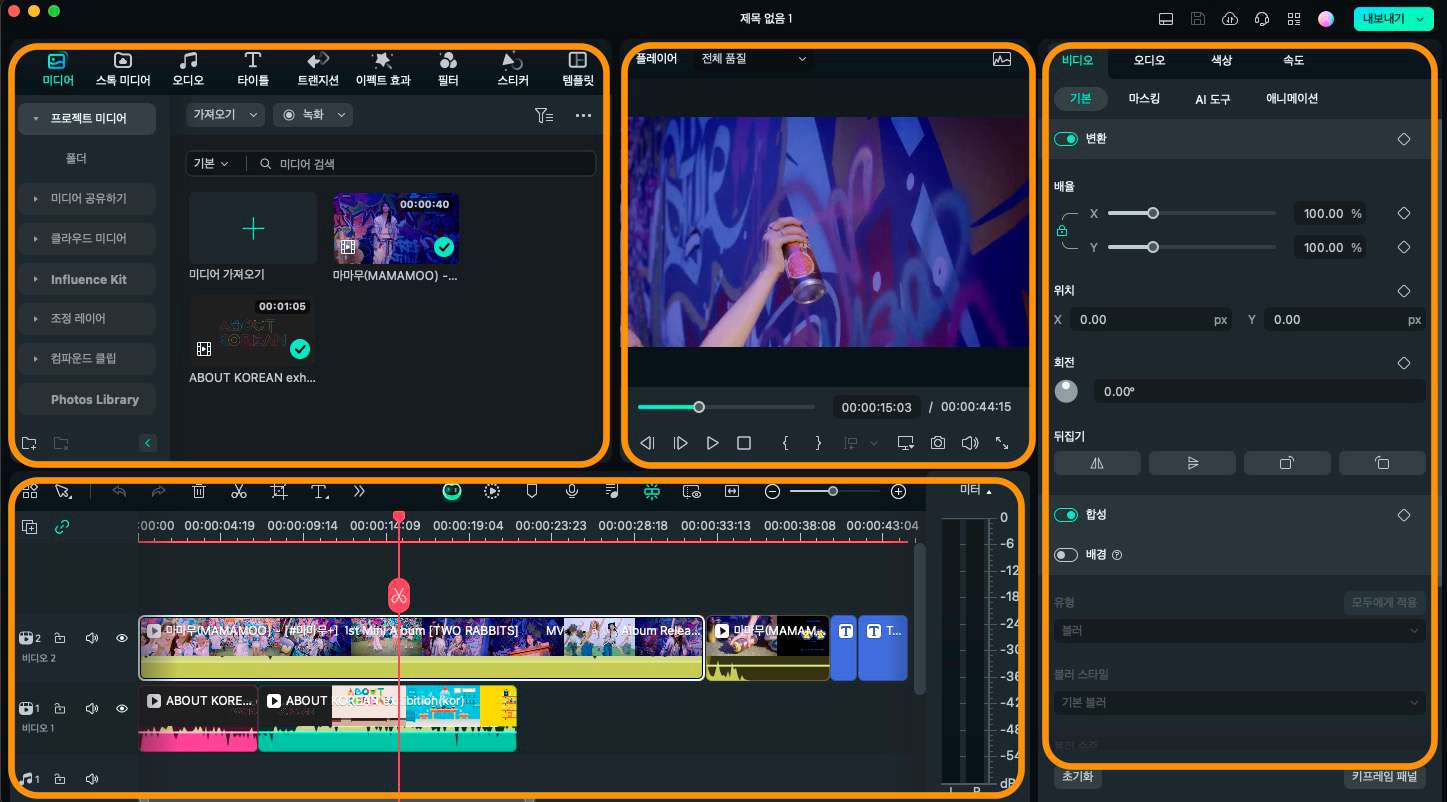Open the 트랜지션 (Transitions) tab

coord(318,69)
